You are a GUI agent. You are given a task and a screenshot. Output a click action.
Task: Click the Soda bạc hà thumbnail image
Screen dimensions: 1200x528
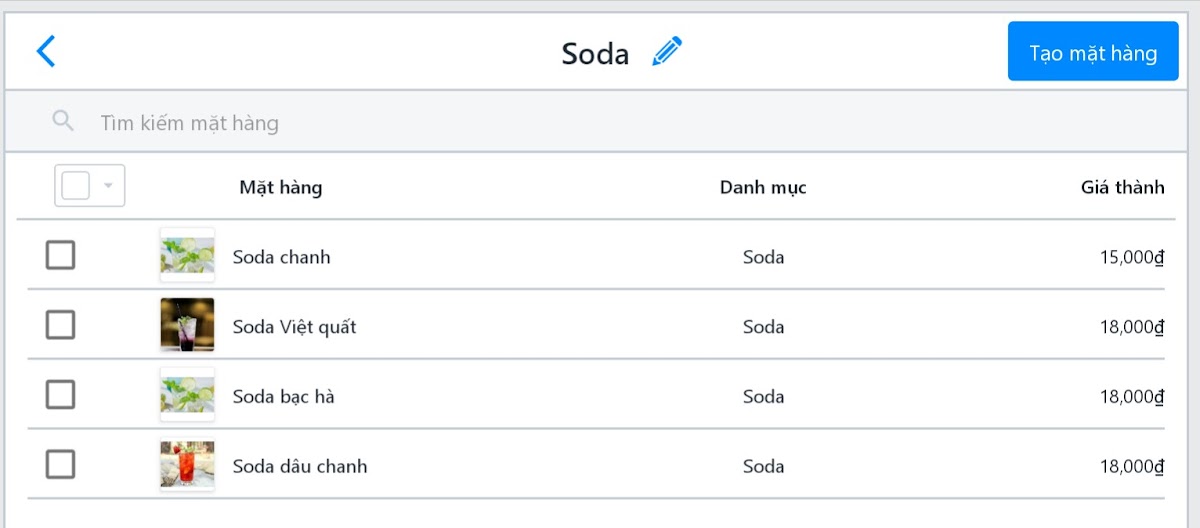click(x=187, y=396)
